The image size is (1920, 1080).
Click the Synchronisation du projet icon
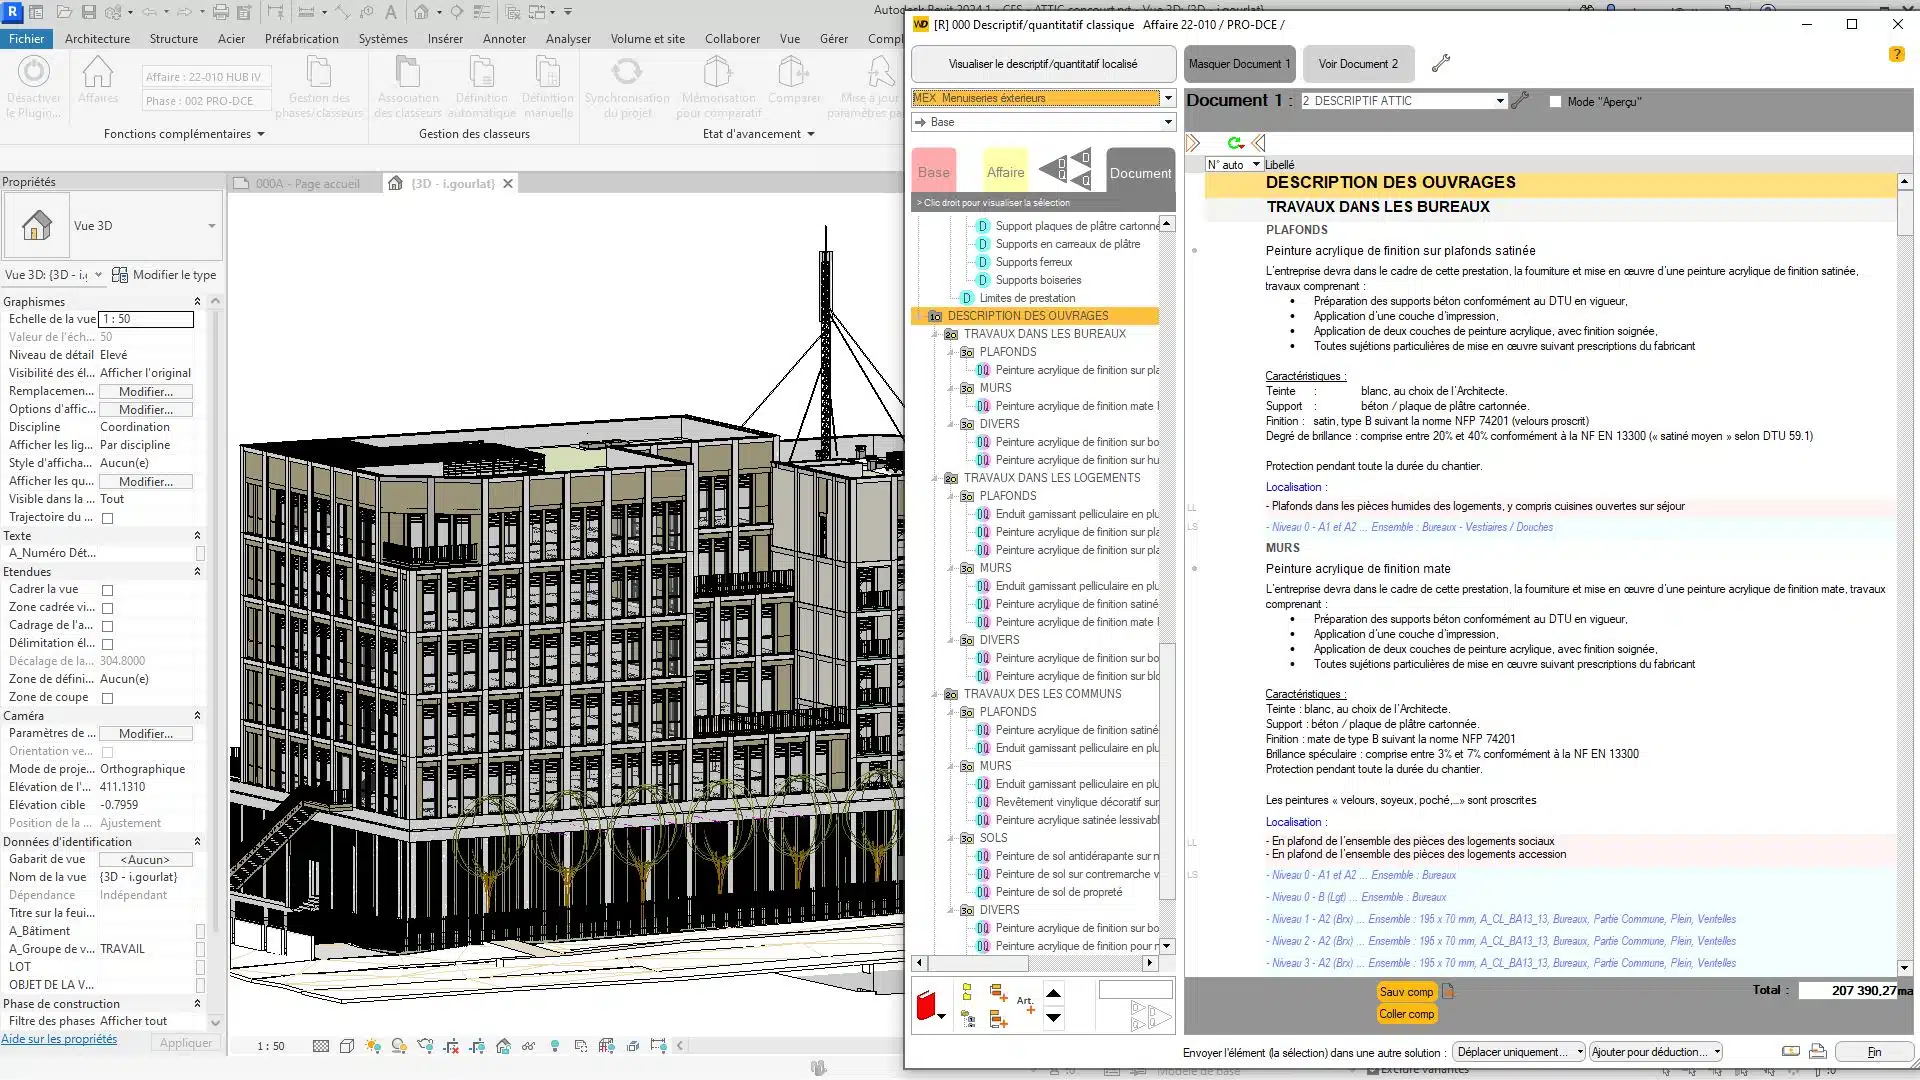pyautogui.click(x=627, y=72)
